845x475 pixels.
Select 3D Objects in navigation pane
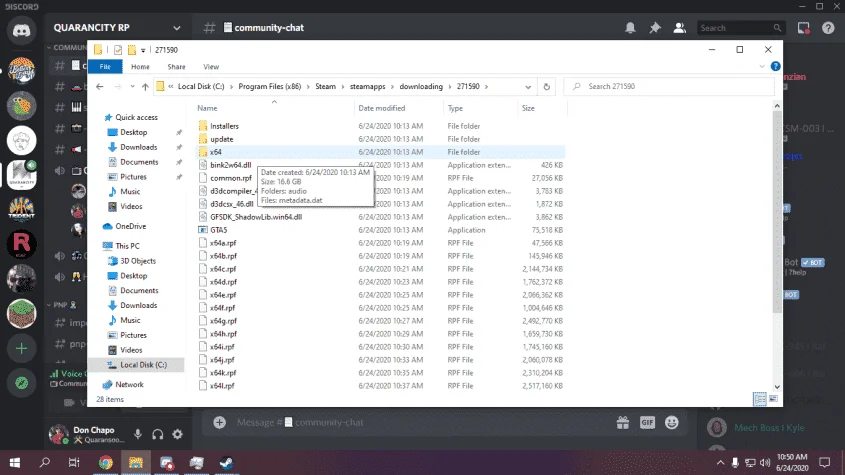click(x=138, y=261)
